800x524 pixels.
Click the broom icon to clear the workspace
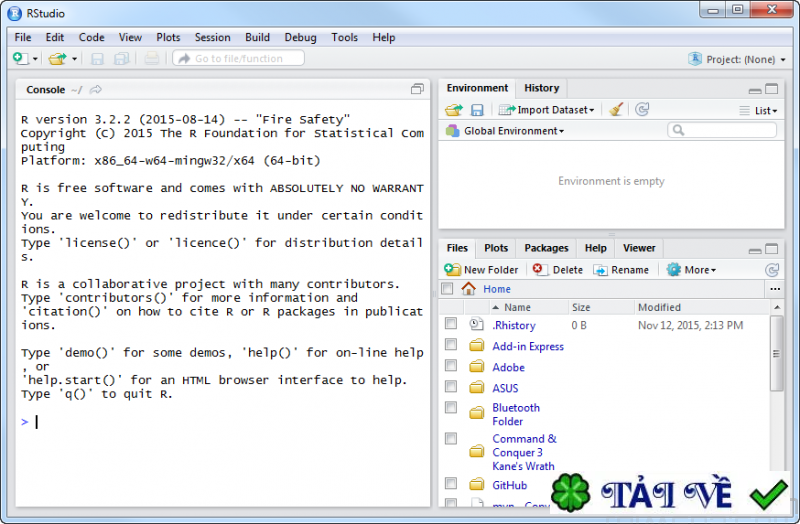[x=616, y=110]
